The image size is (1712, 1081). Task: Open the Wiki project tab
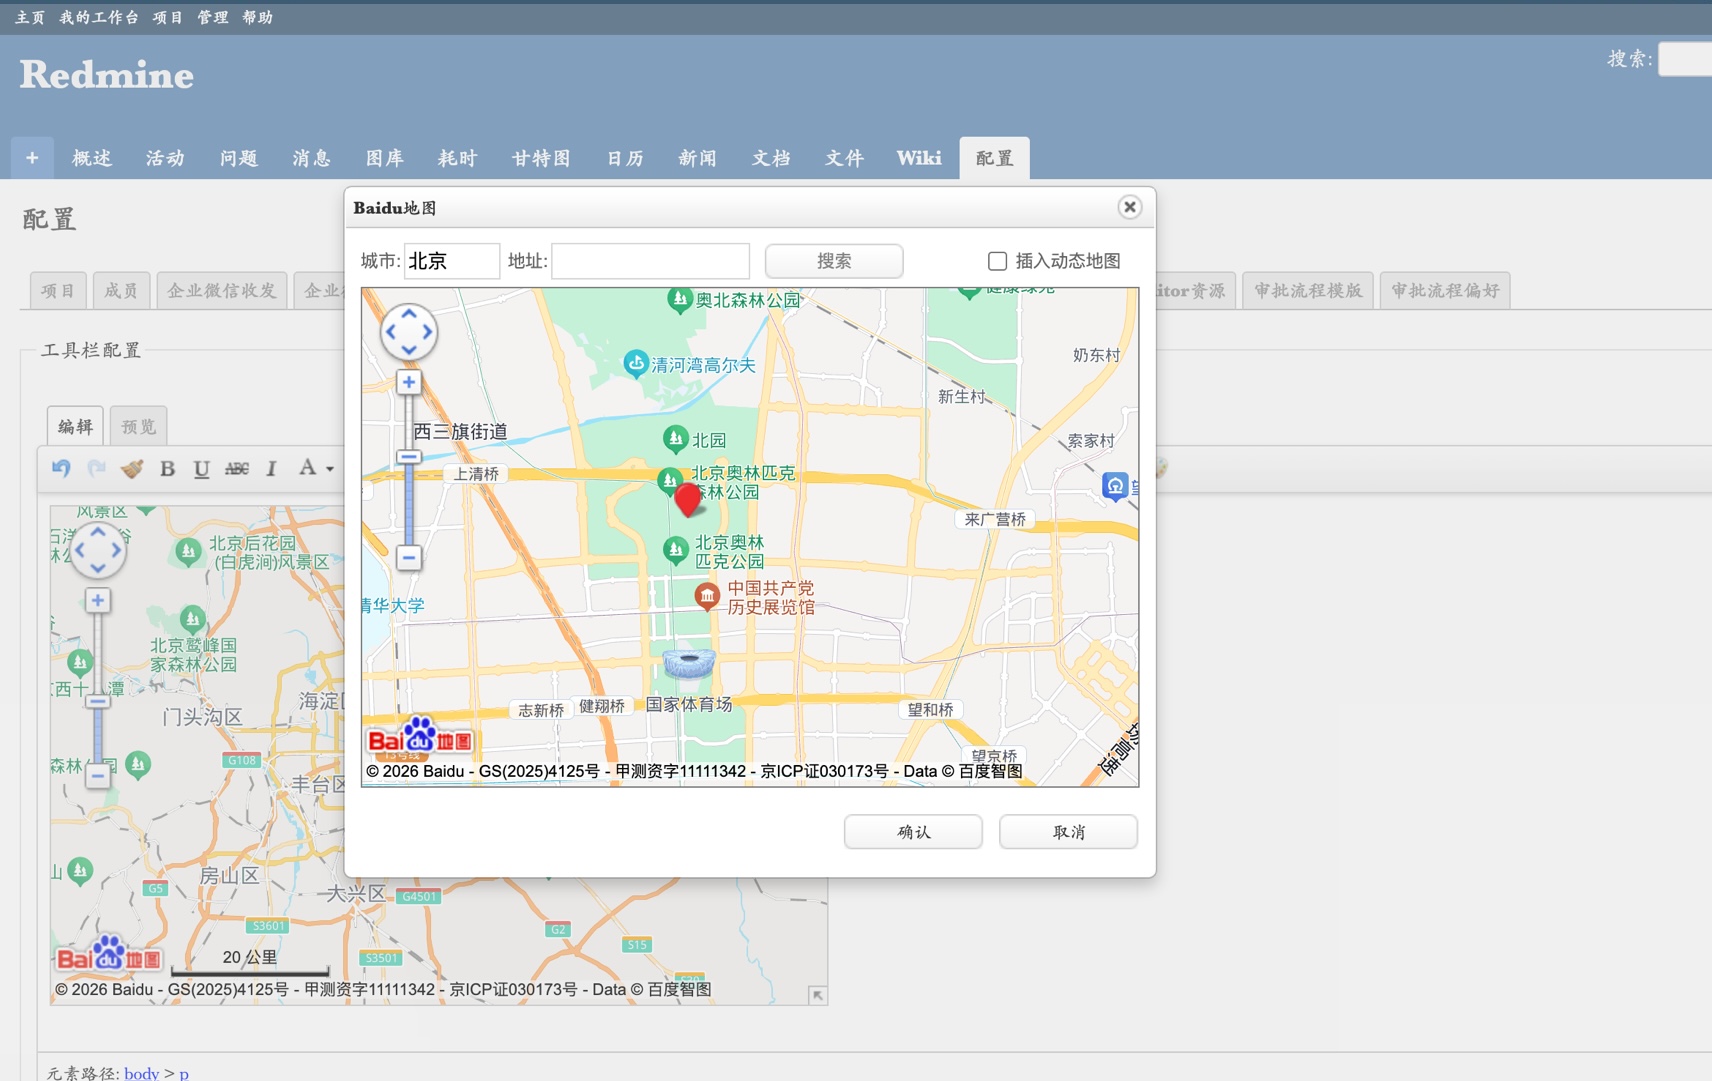pos(919,158)
